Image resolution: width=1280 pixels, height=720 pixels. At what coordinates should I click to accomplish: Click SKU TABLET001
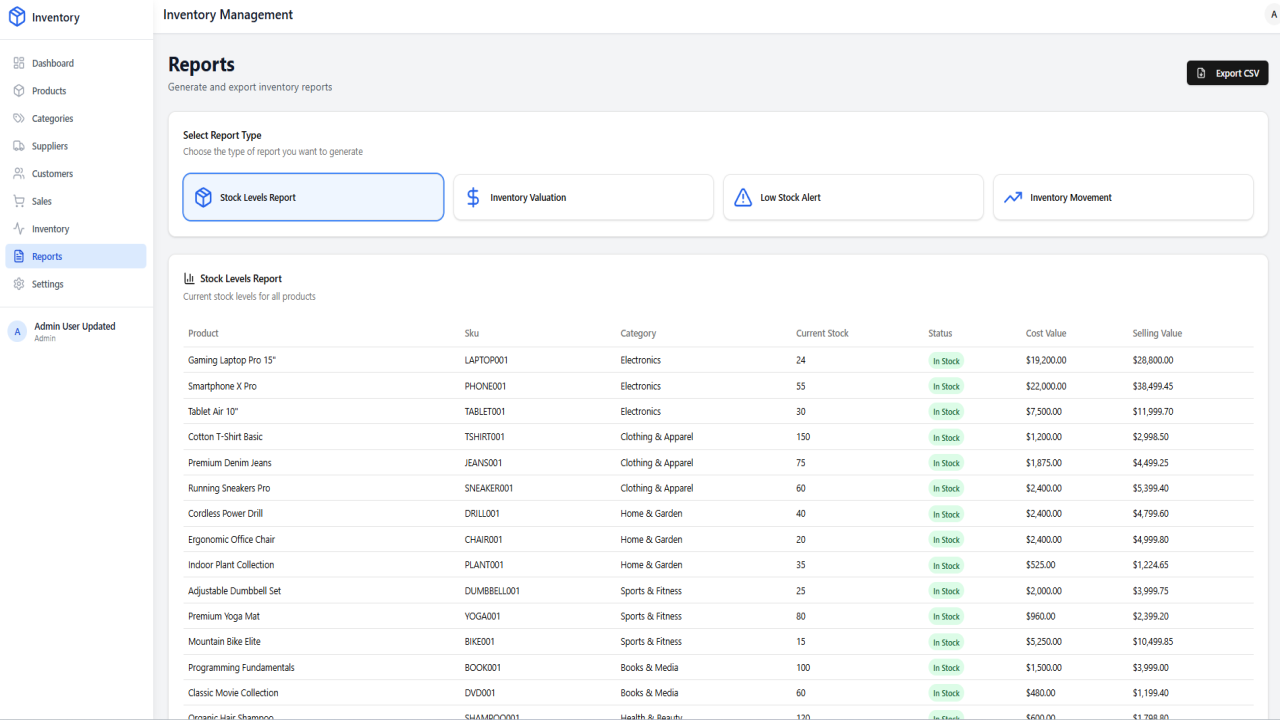click(485, 412)
